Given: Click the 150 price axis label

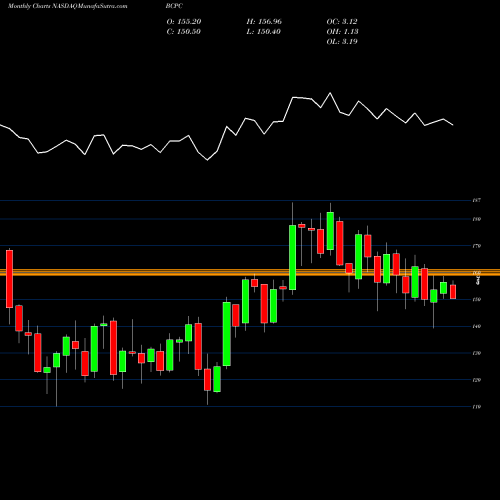Looking at the screenshot, I should point(477,299).
